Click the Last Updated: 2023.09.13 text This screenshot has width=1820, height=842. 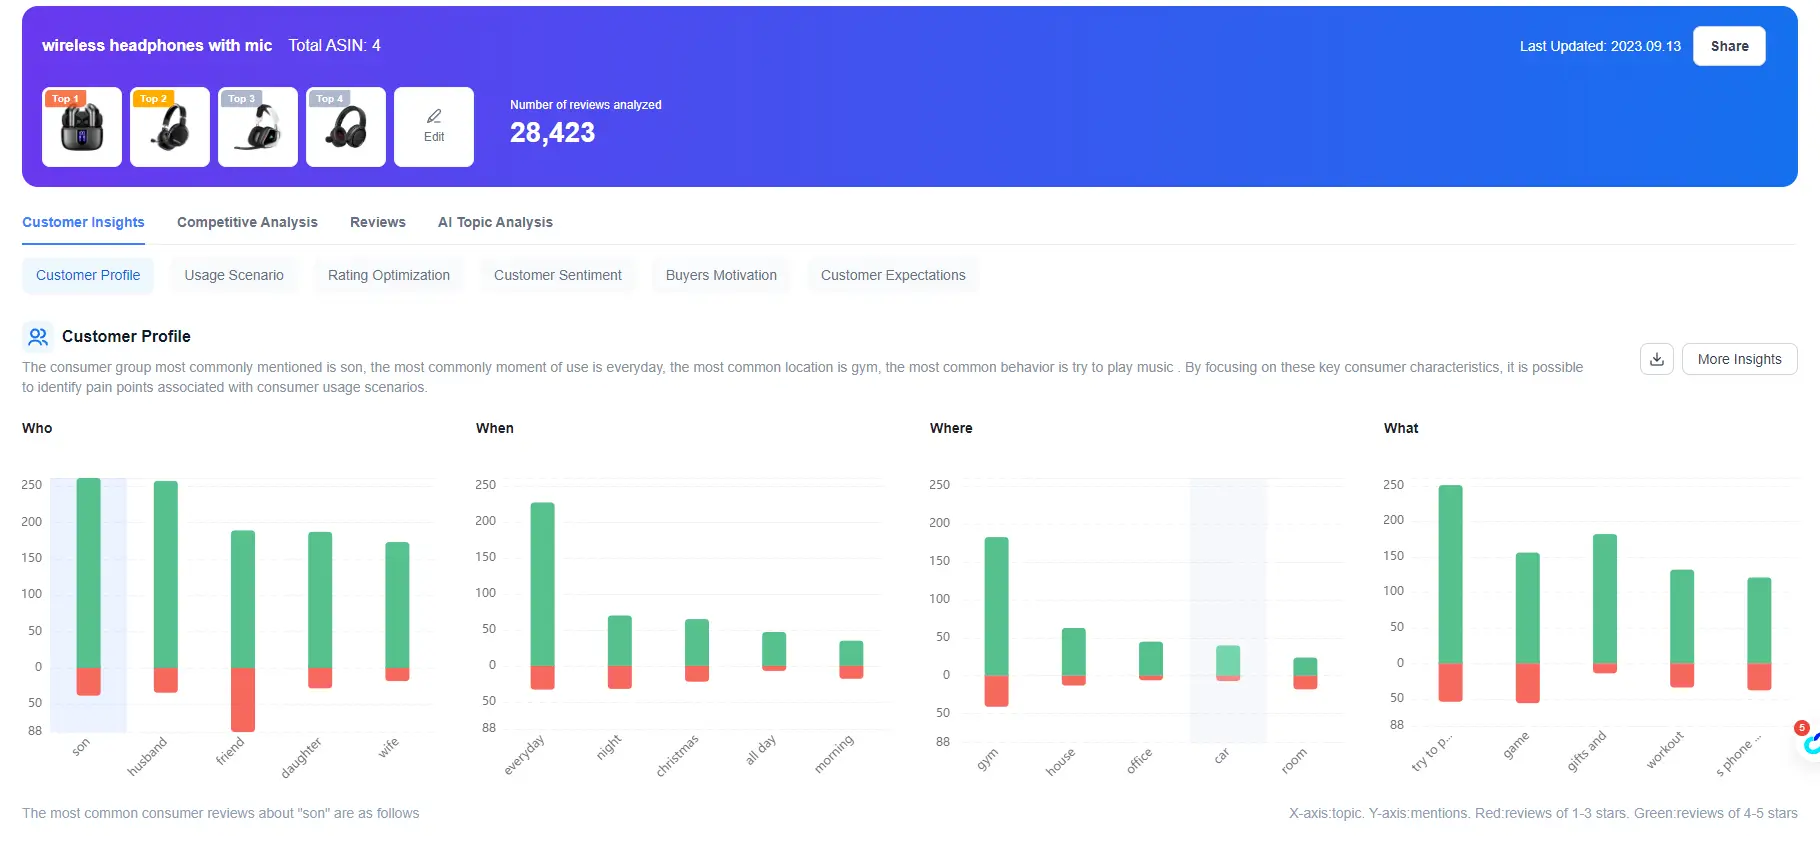(1600, 46)
